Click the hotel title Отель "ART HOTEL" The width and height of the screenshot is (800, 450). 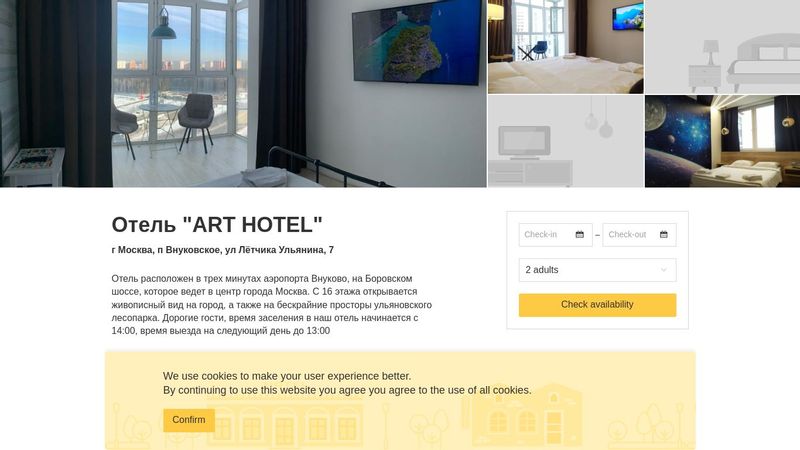tap(217, 224)
